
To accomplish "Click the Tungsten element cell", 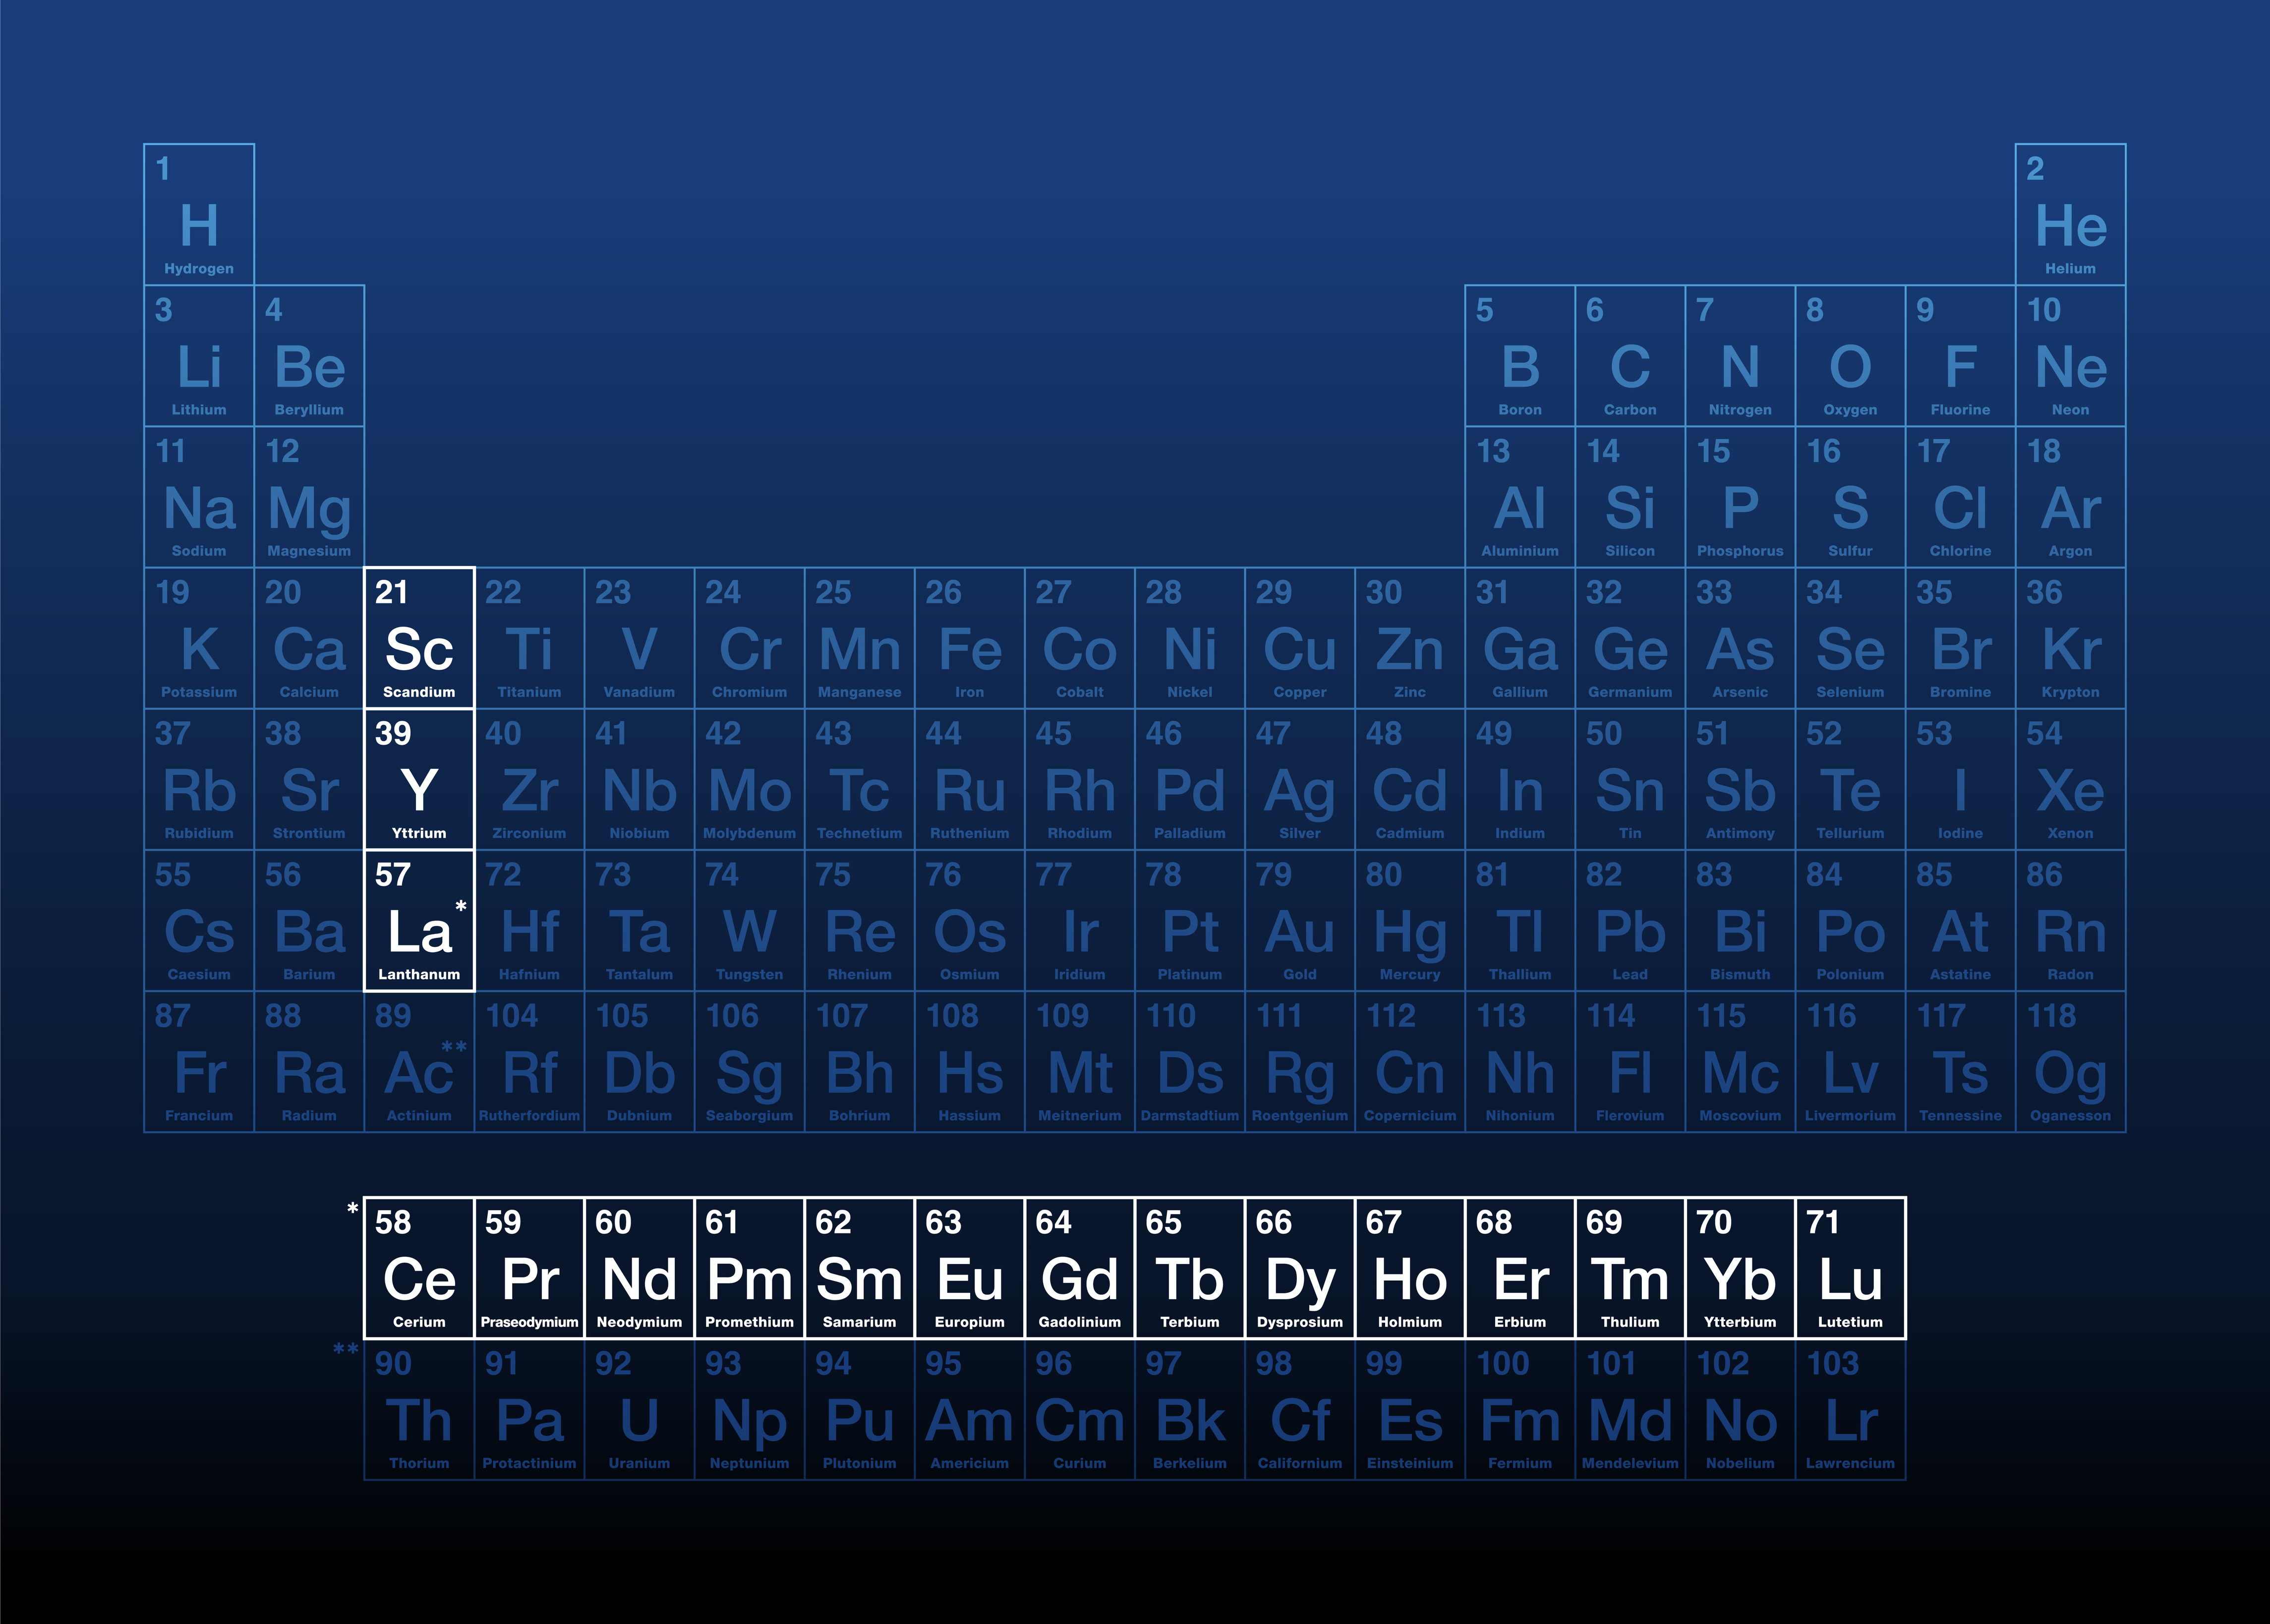I will click(749, 921).
